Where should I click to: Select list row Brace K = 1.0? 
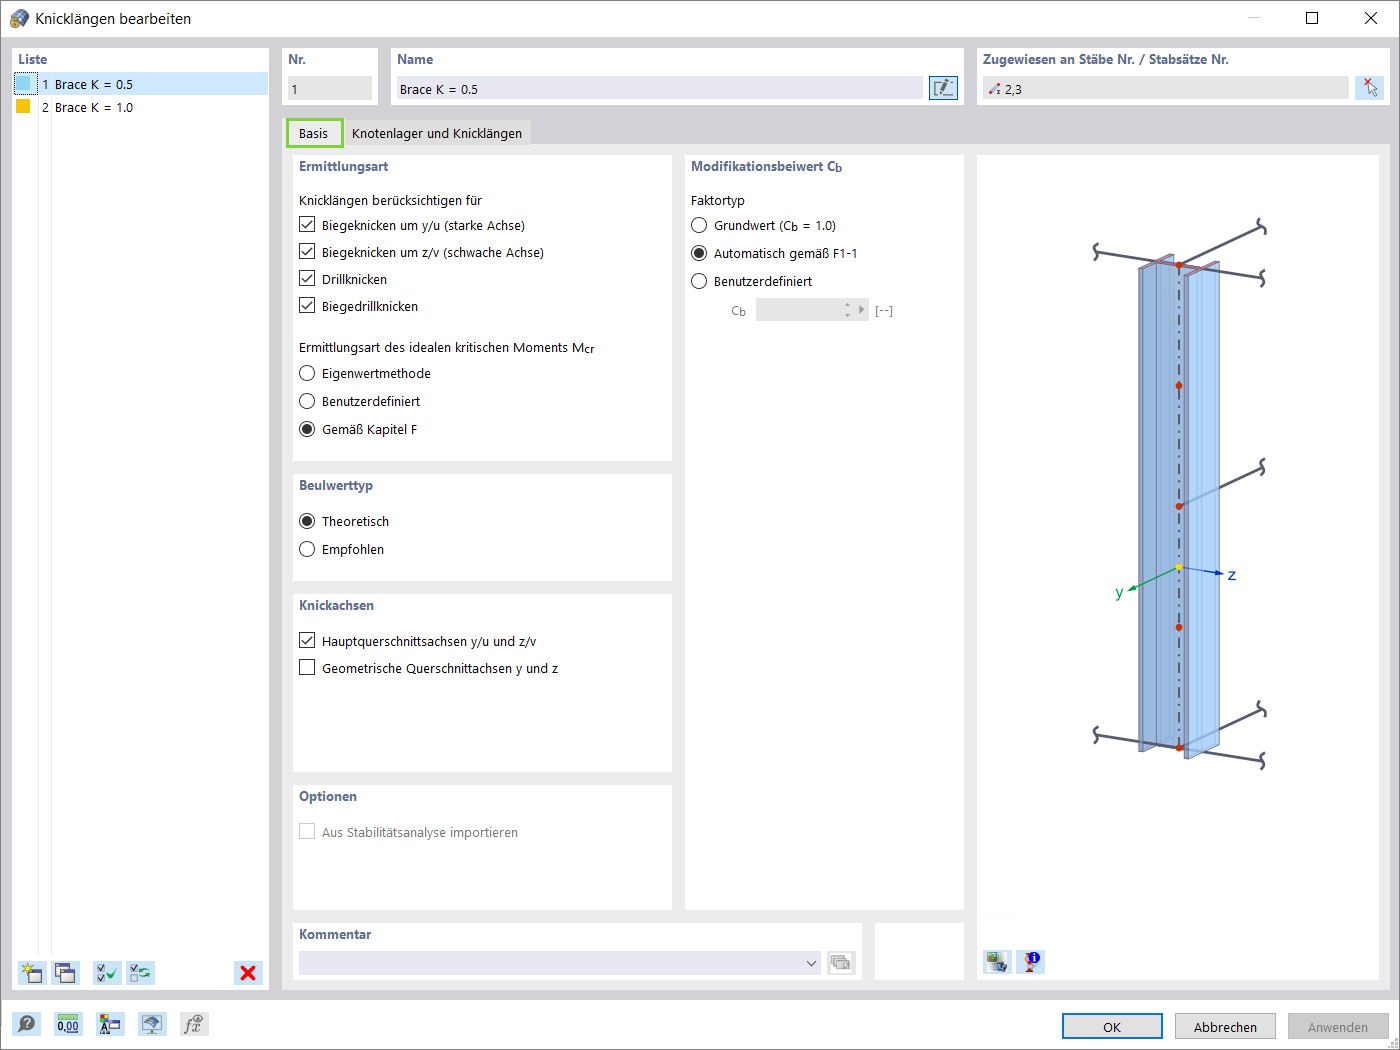click(x=141, y=107)
